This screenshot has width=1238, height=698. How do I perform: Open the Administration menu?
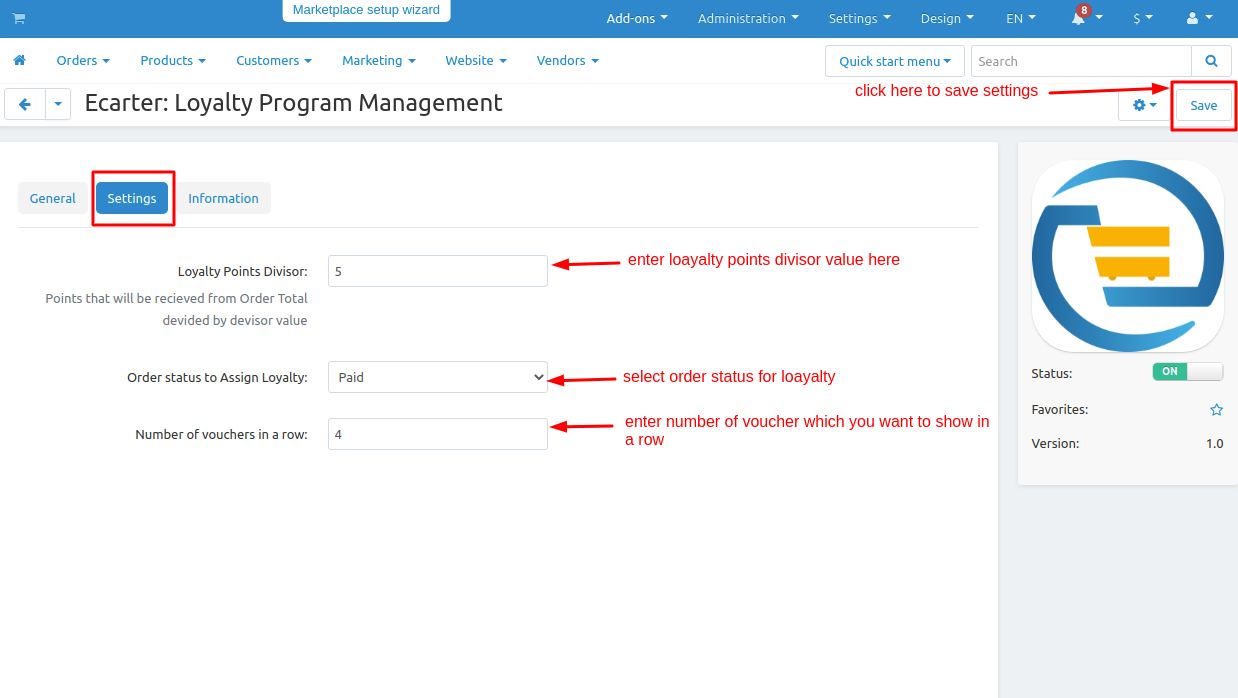tap(748, 18)
